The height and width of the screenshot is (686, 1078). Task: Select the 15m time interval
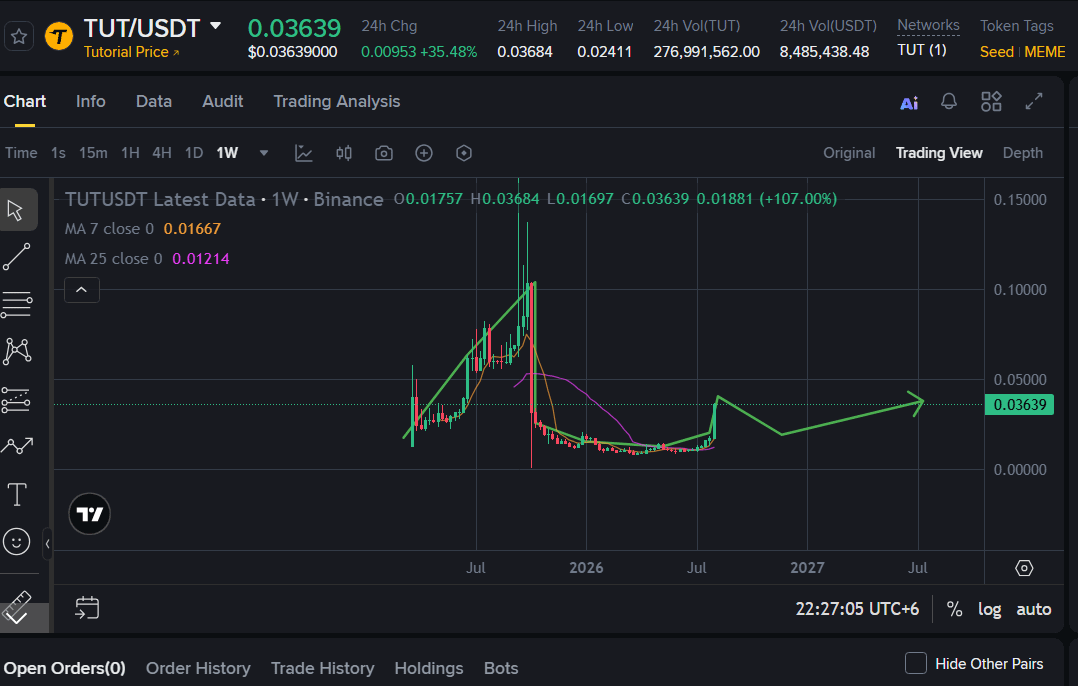click(x=93, y=153)
